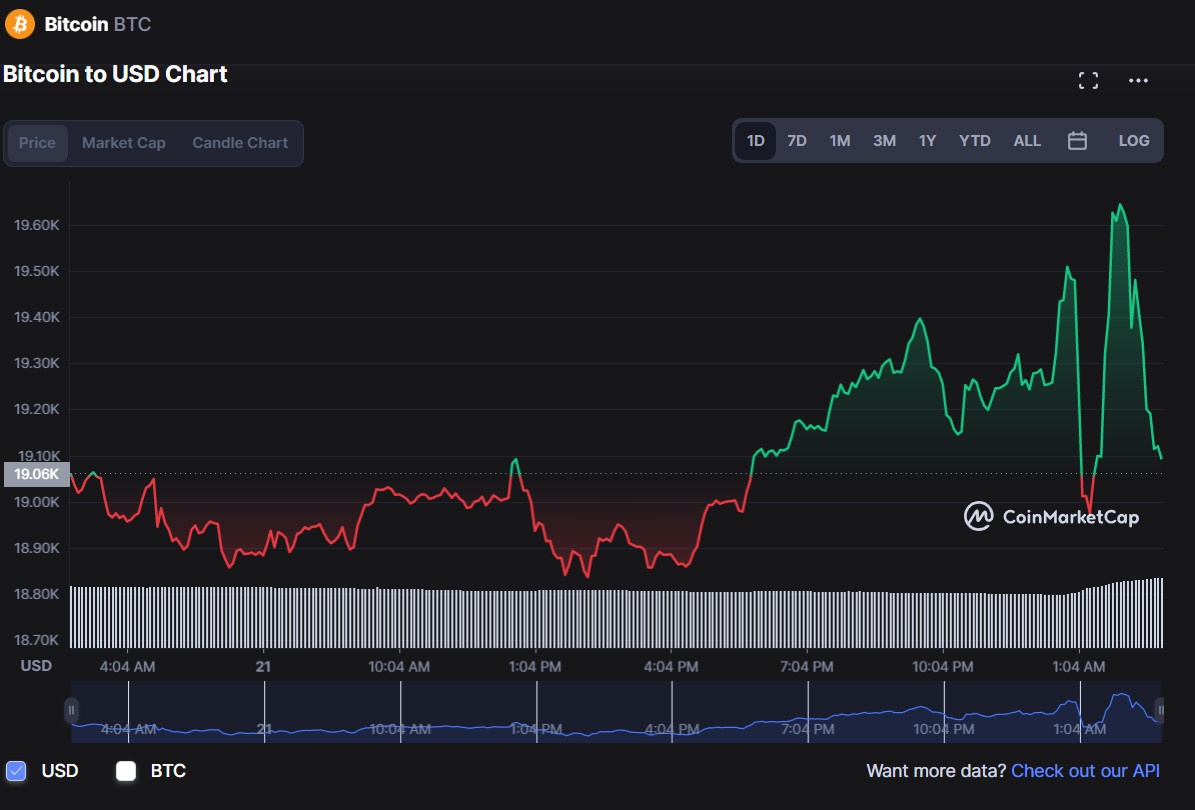Image resolution: width=1195 pixels, height=810 pixels.
Task: Click the 19.06K current price marker
Action: tap(36, 474)
